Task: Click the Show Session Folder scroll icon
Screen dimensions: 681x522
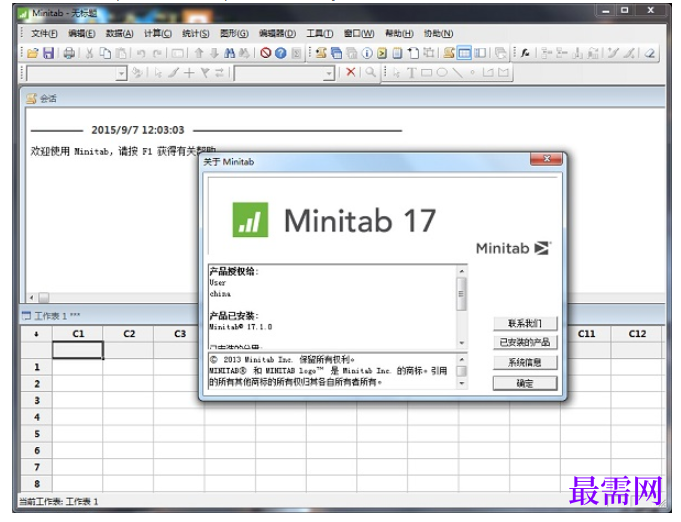Action: point(321,53)
